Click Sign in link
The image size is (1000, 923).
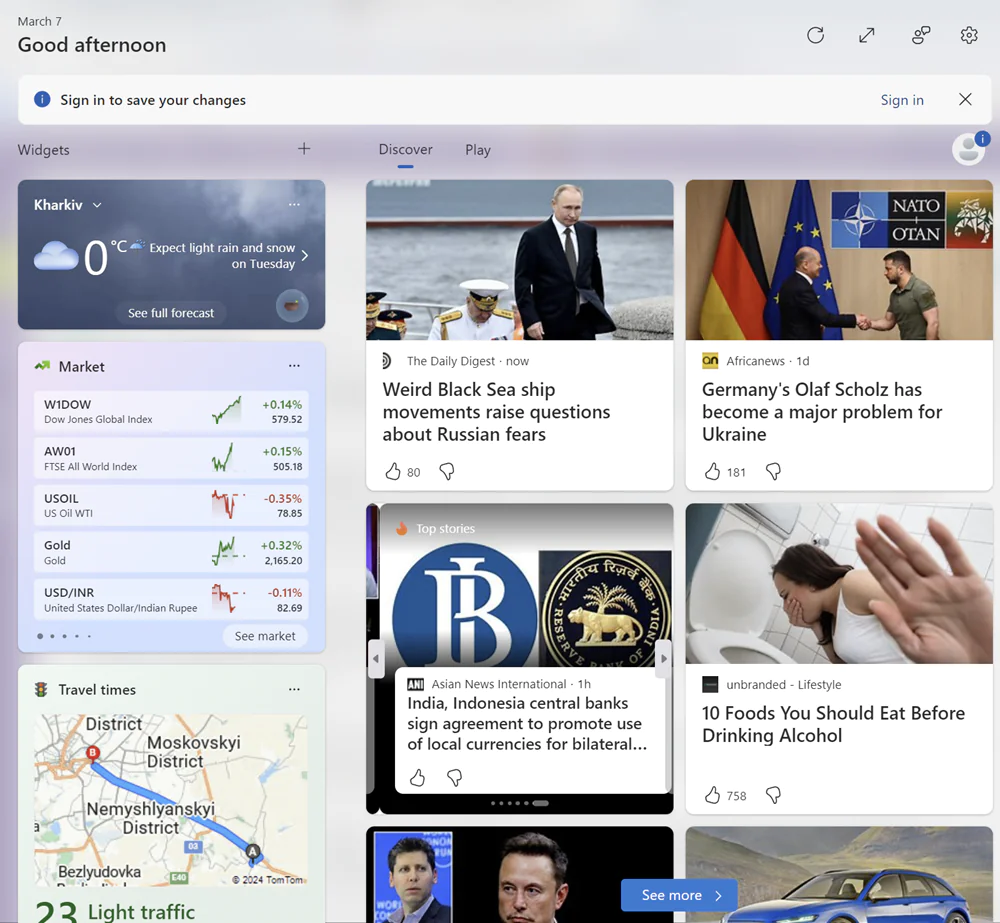click(x=902, y=100)
